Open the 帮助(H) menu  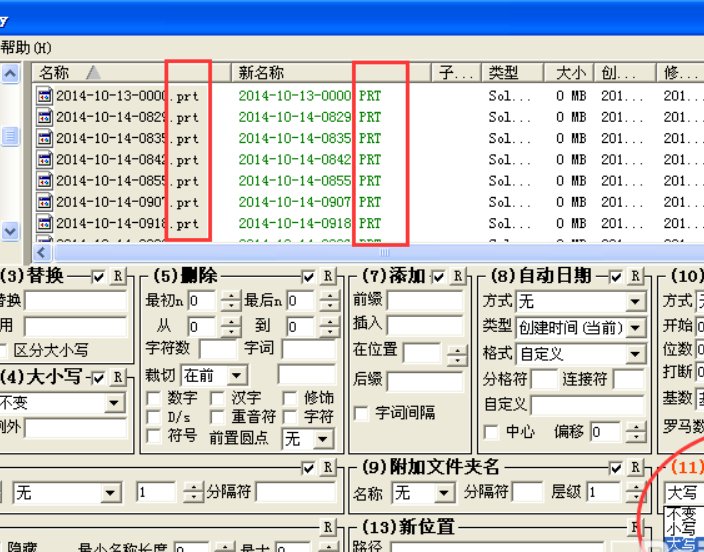26,48
